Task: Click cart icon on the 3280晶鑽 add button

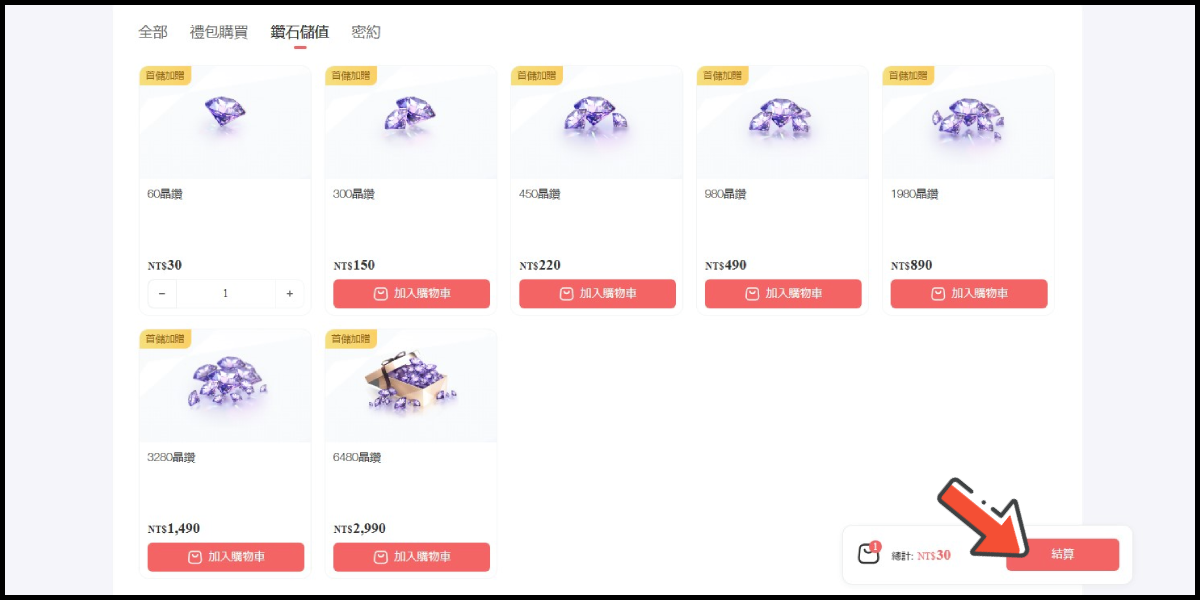Action: [x=195, y=557]
